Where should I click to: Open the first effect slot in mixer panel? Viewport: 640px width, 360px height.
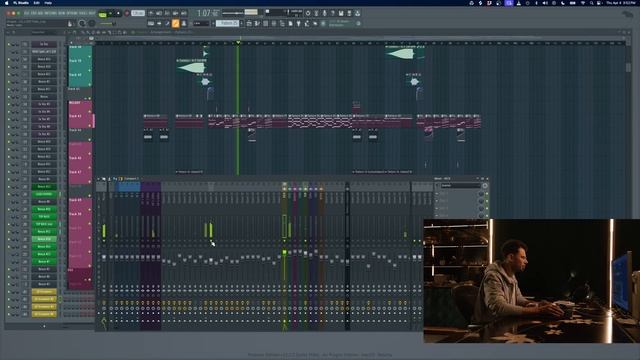tap(460, 193)
